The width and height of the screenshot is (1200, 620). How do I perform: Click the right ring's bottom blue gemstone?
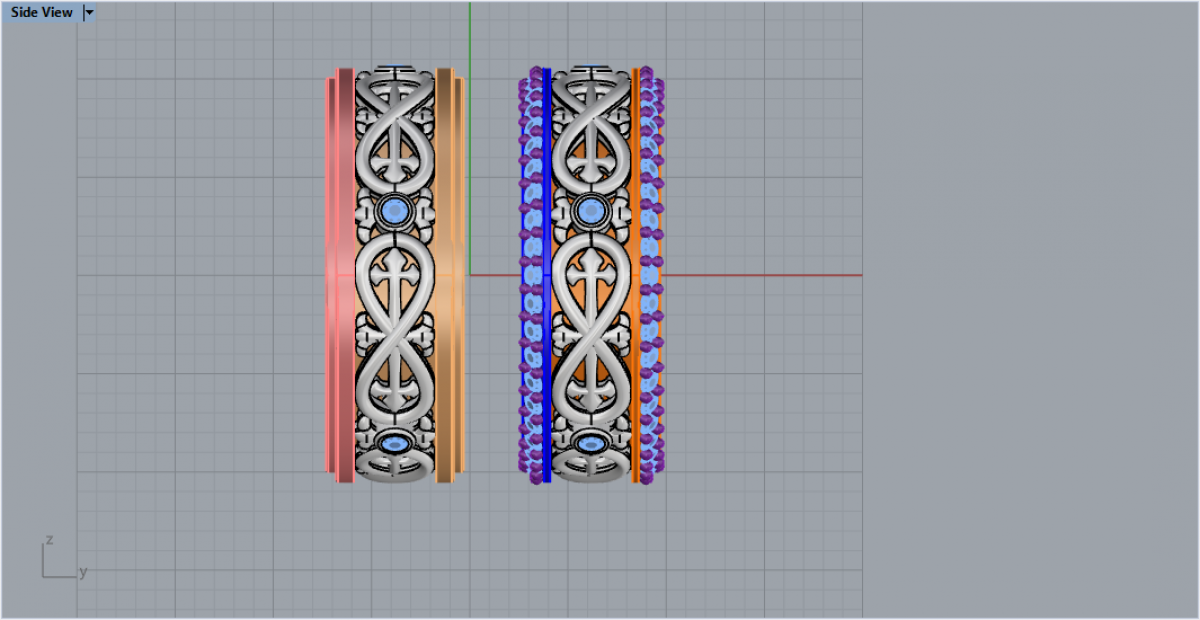590,443
